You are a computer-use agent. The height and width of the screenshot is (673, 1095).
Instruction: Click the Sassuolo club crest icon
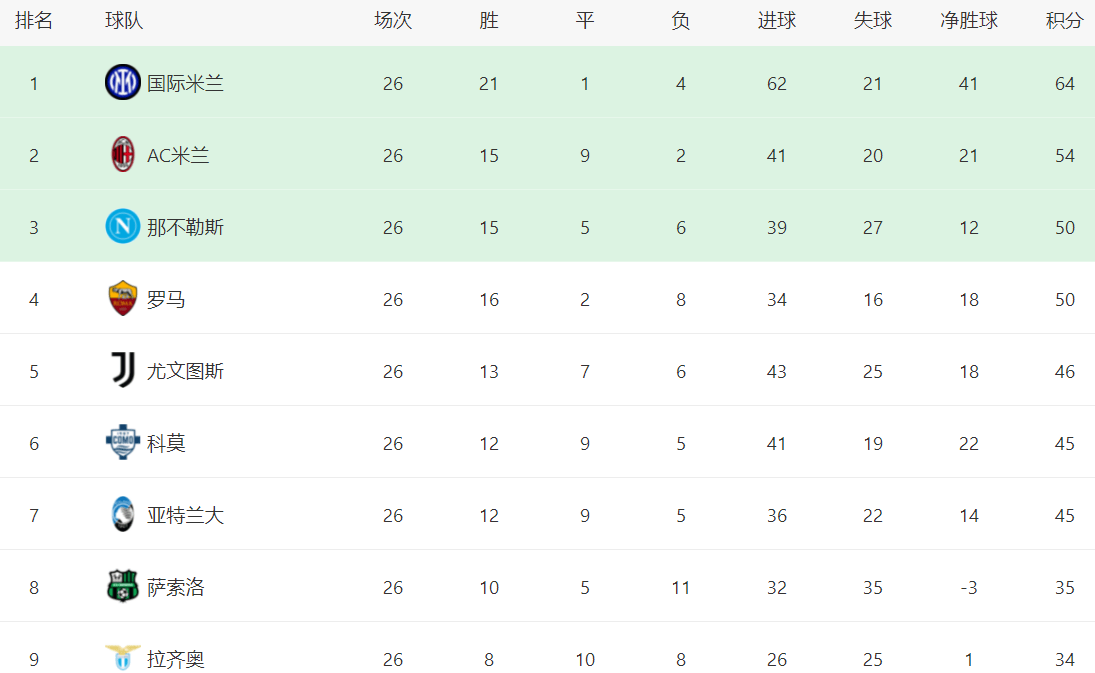pos(122,587)
